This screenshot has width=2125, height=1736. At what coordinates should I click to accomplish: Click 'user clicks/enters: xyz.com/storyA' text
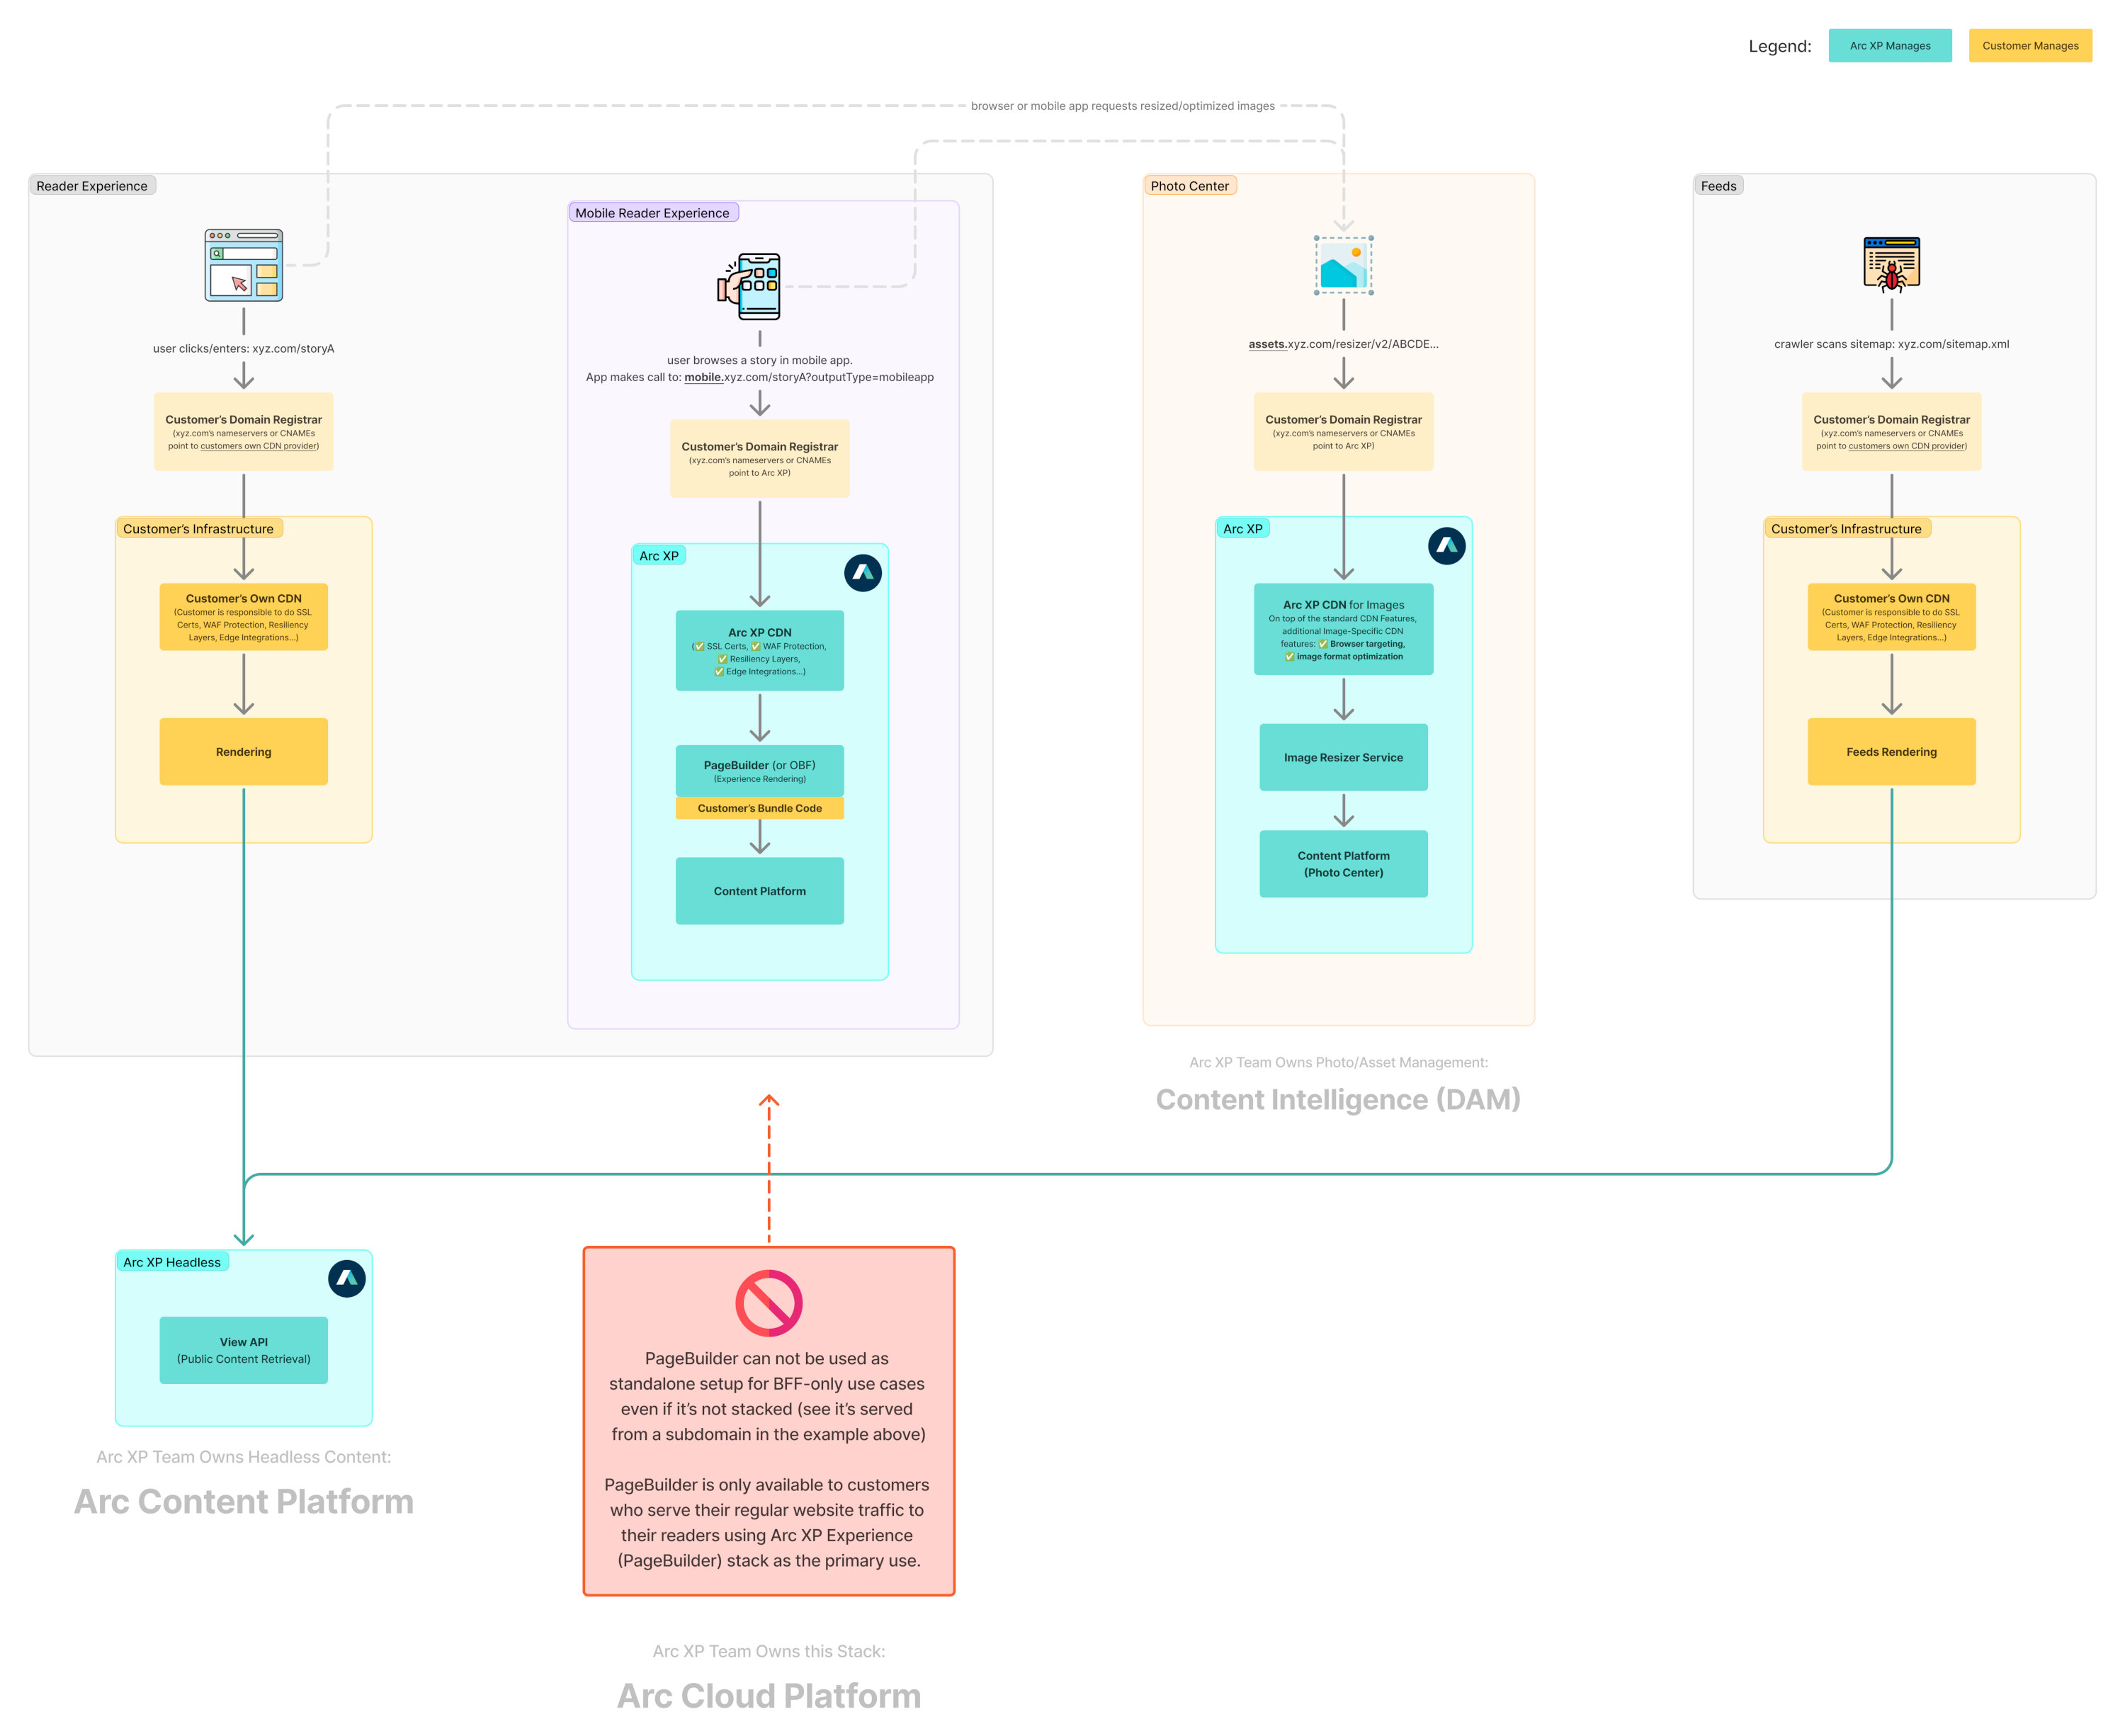point(243,349)
